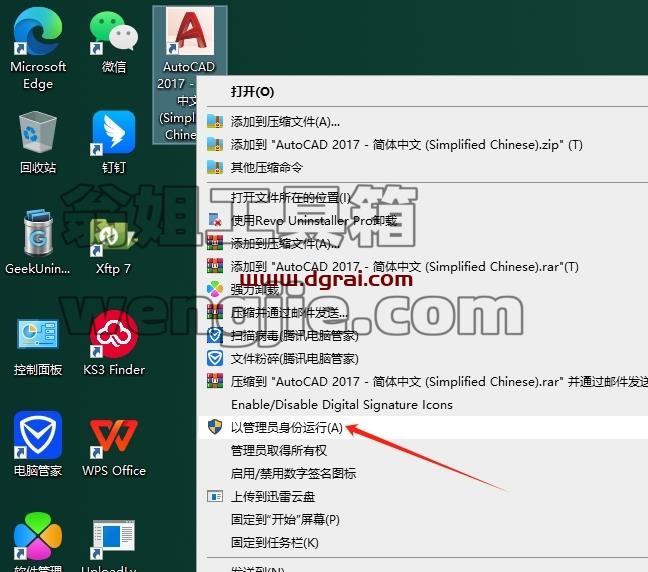Viewport: 648px width, 572px height.
Task: Choose 打开文件所在的位置(I) menu entry
Action: [422, 198]
